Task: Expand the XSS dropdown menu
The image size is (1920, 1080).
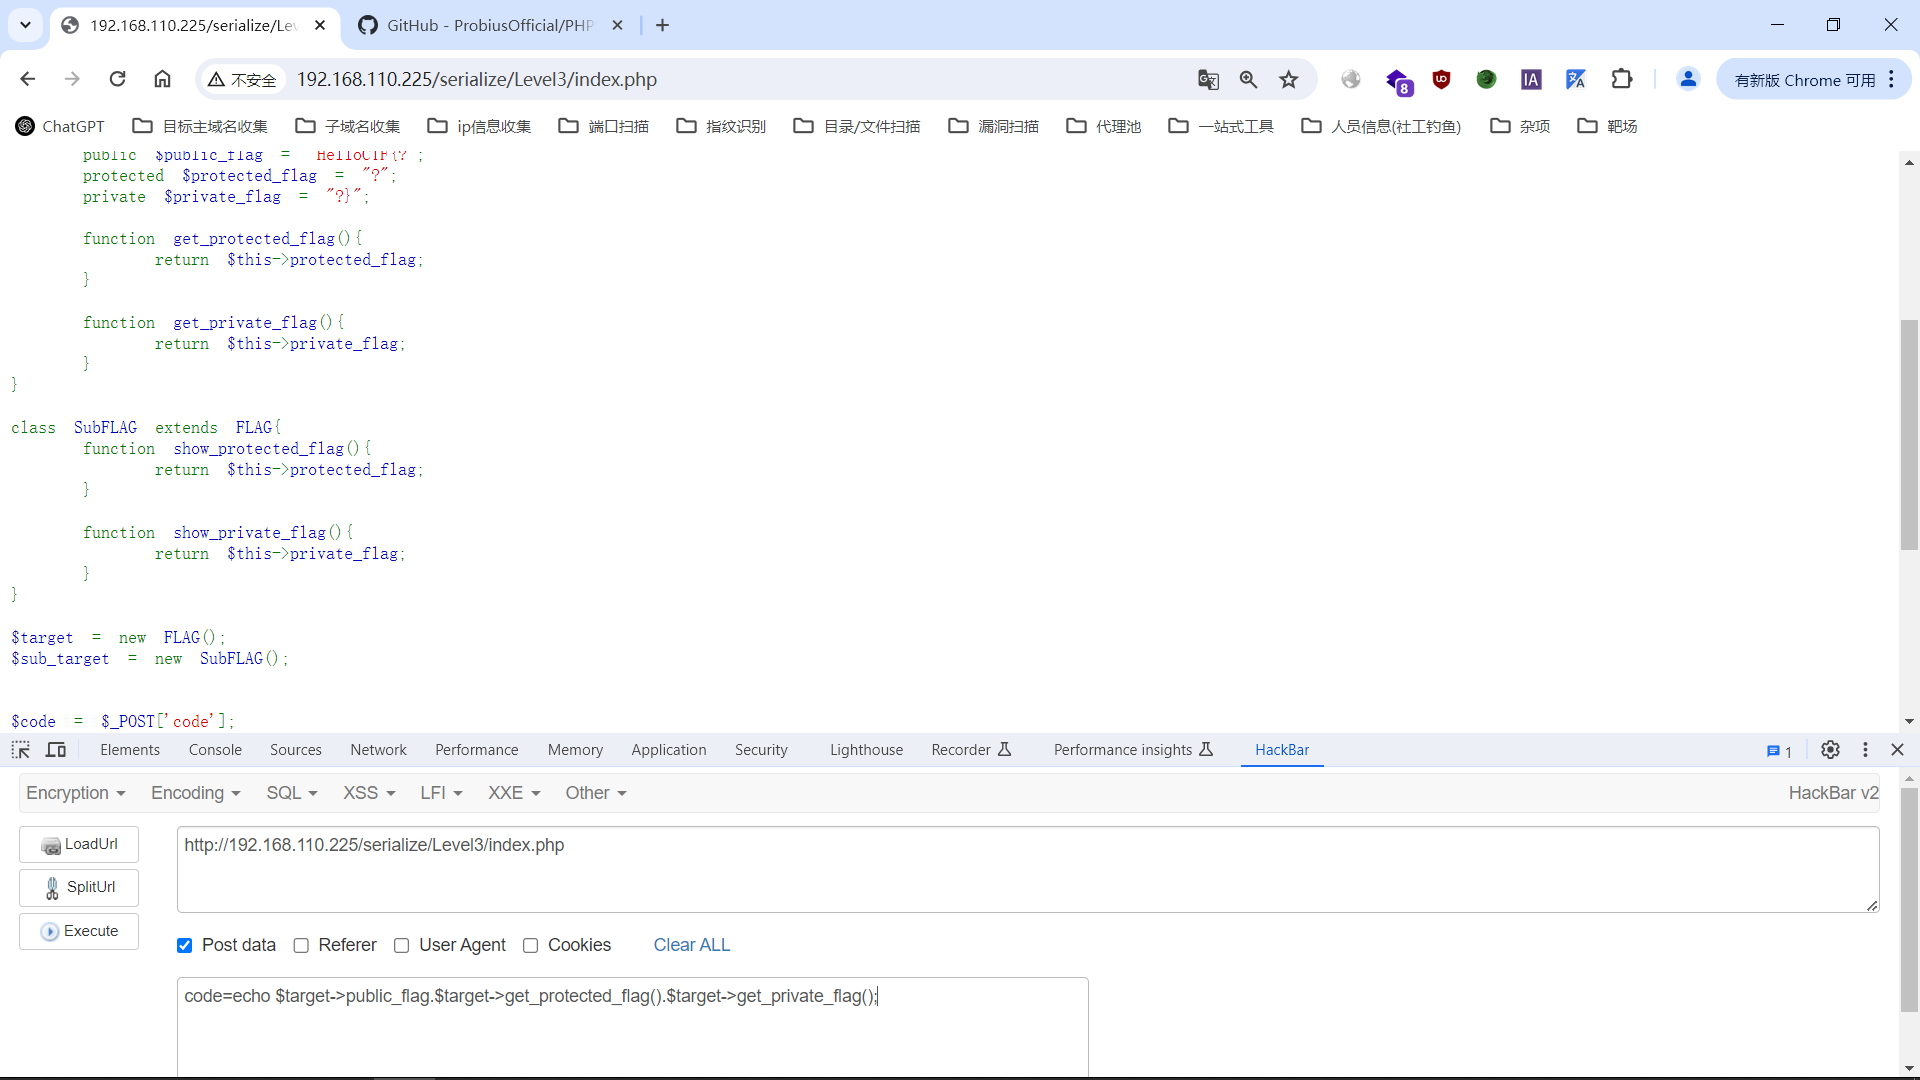Action: (369, 793)
